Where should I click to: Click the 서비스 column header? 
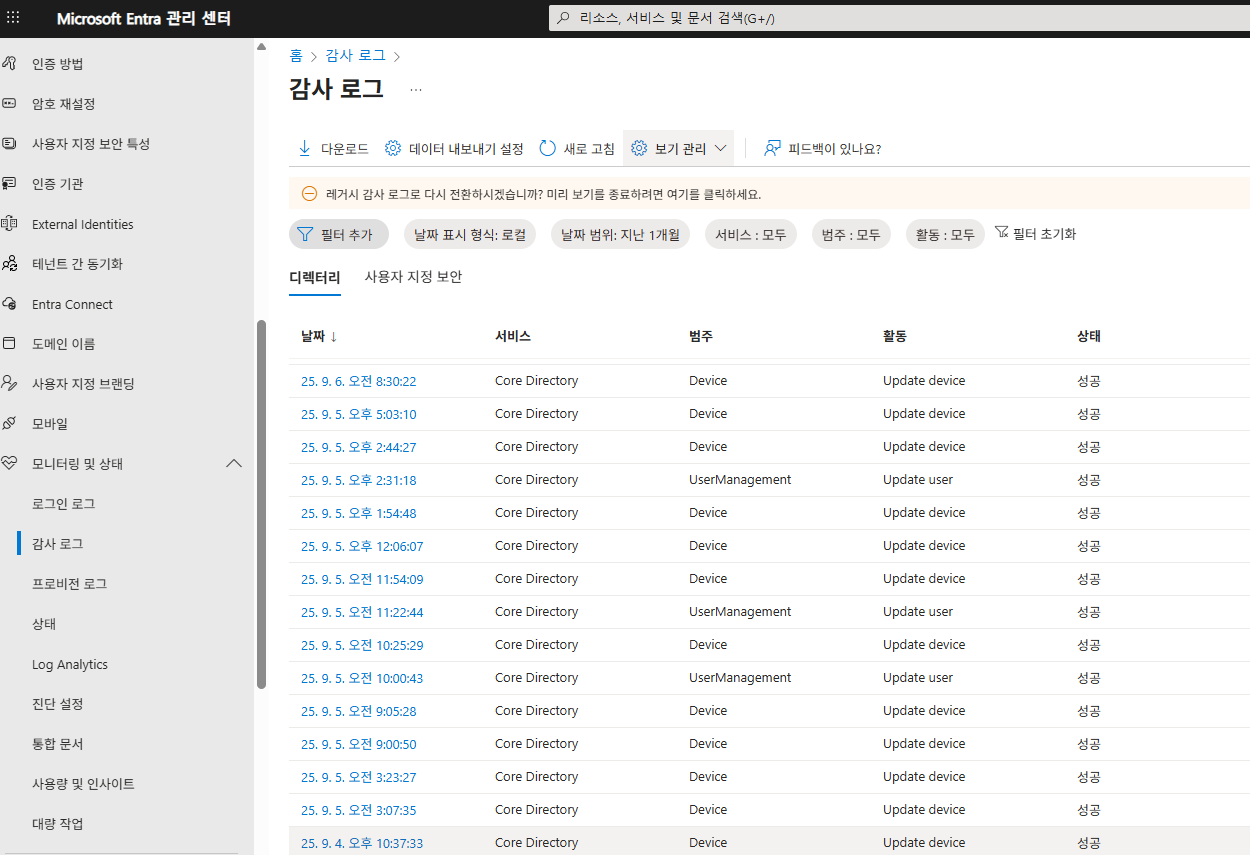tap(513, 337)
